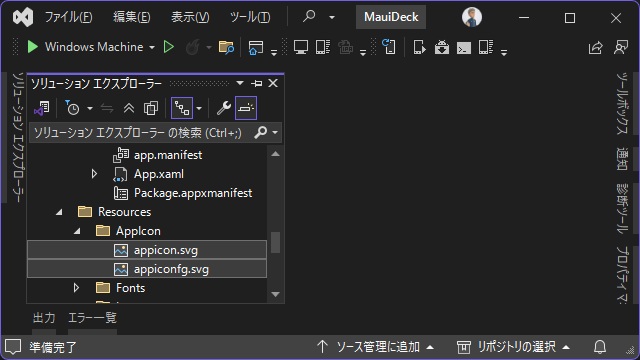The image size is (640, 360).
Task: Click the find in files folder icon
Action: pyautogui.click(x=226, y=47)
